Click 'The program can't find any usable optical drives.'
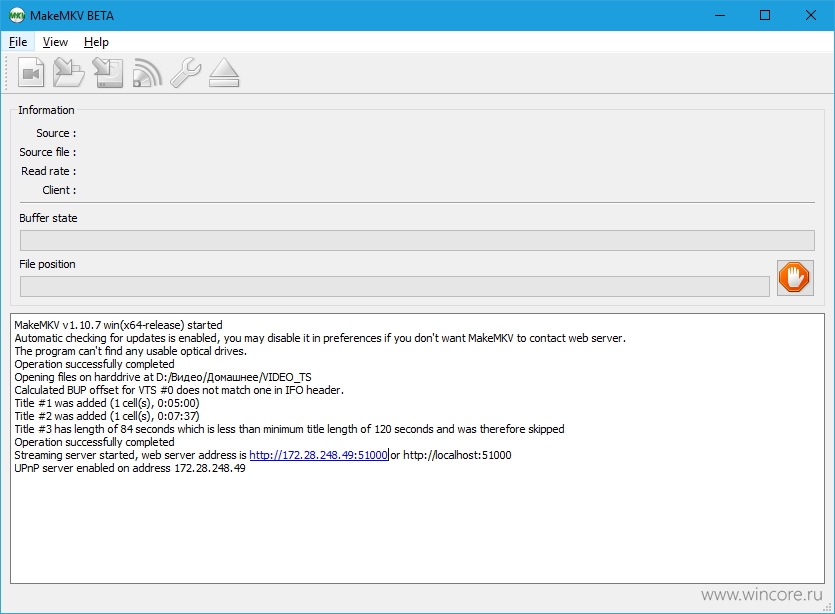Image resolution: width=835 pixels, height=614 pixels. tap(130, 351)
